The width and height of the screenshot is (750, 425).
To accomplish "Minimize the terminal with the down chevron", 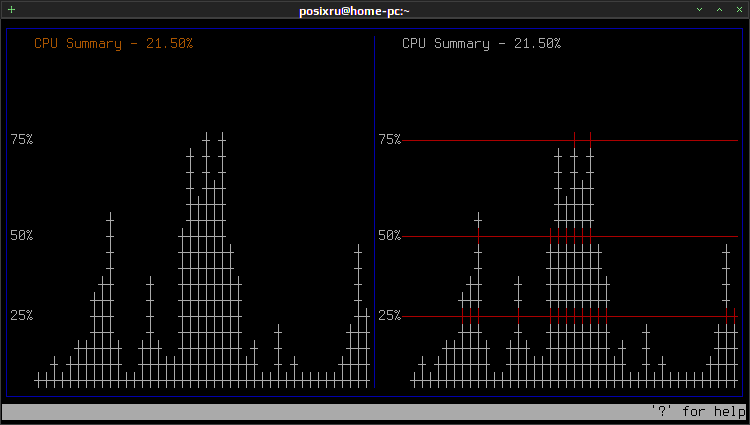I will 699,10.
